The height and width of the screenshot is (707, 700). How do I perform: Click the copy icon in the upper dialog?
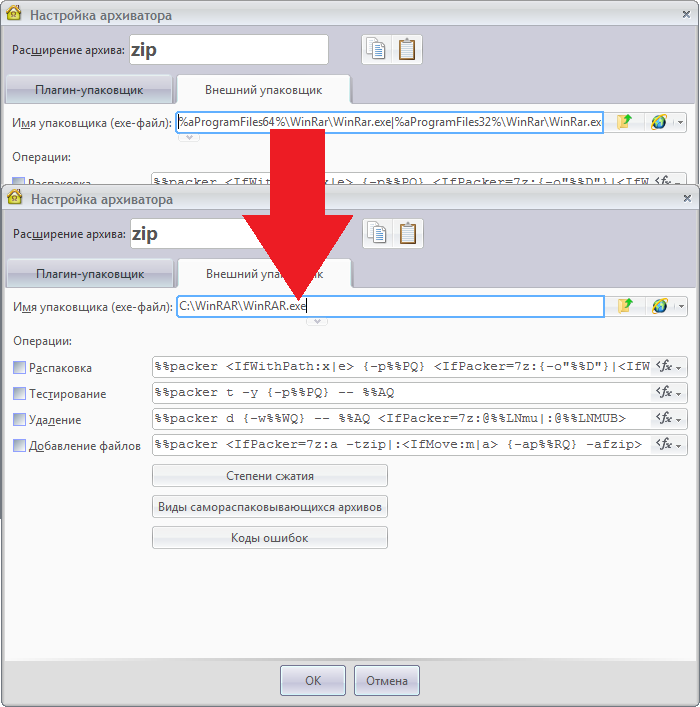(376, 49)
